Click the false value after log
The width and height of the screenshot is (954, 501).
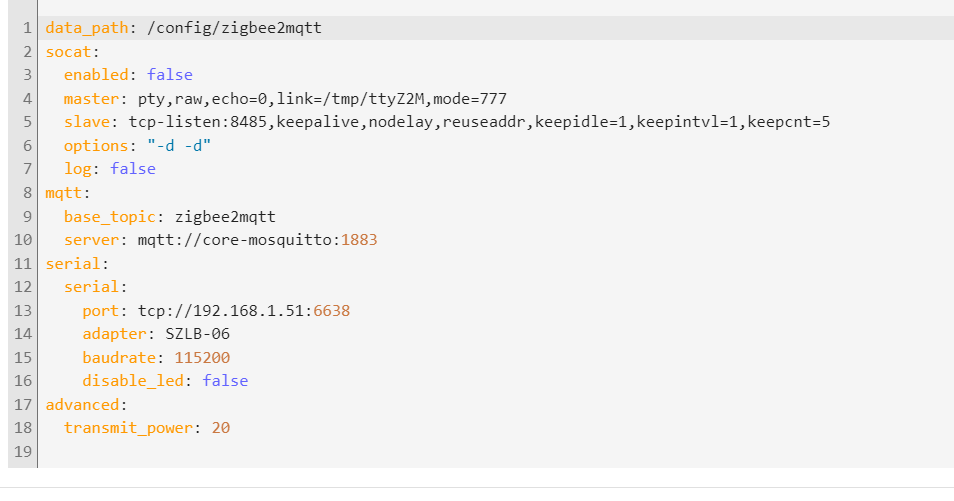[x=133, y=169]
